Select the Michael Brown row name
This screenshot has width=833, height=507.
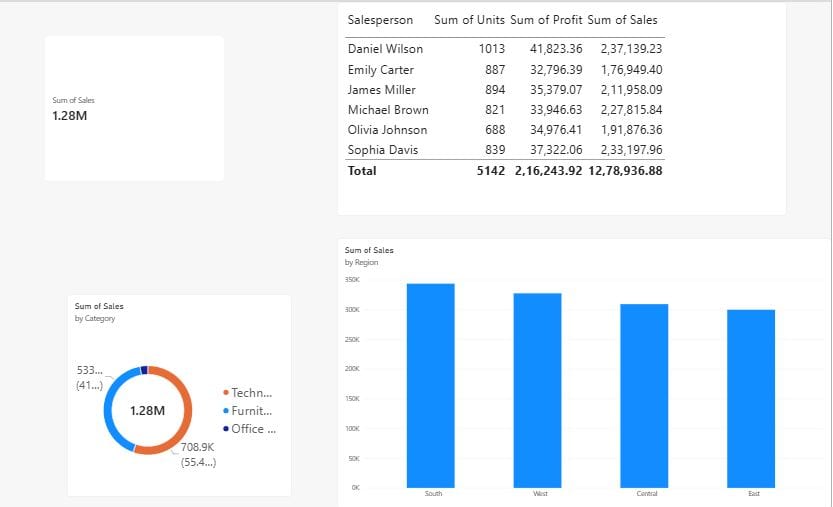click(x=388, y=110)
